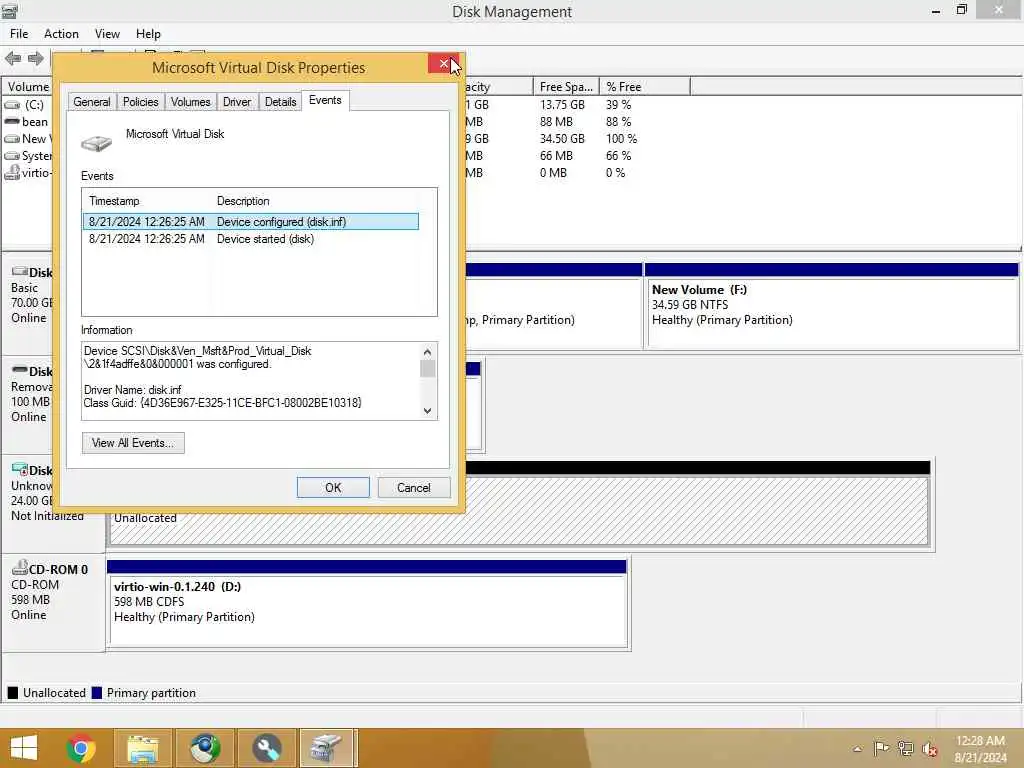Select the (C:) volume drive icon
The width and height of the screenshot is (1024, 768).
(12, 104)
